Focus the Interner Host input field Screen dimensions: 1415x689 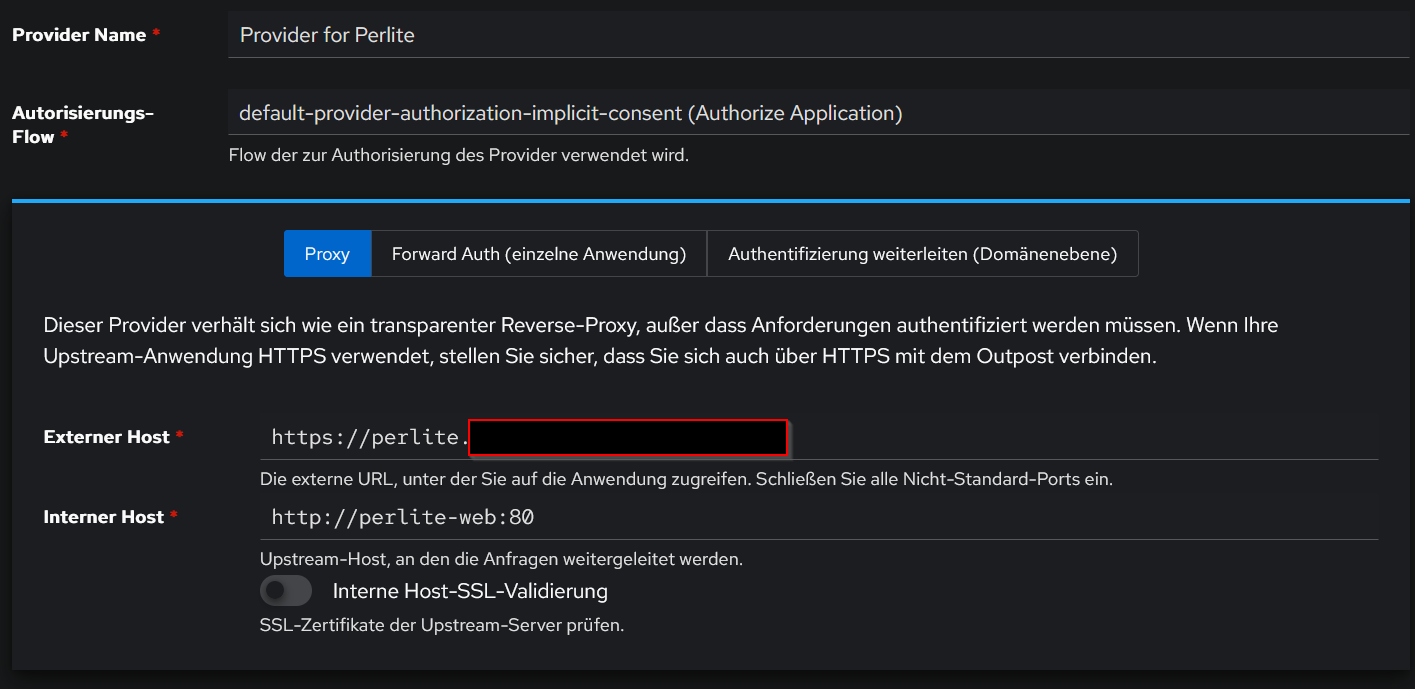click(x=818, y=517)
